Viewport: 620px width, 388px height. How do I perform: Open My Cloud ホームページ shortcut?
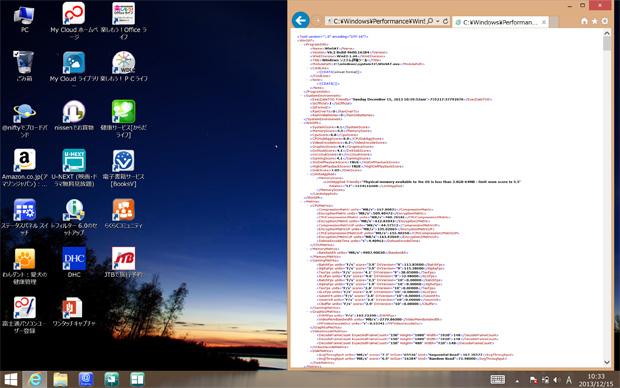[x=74, y=21]
